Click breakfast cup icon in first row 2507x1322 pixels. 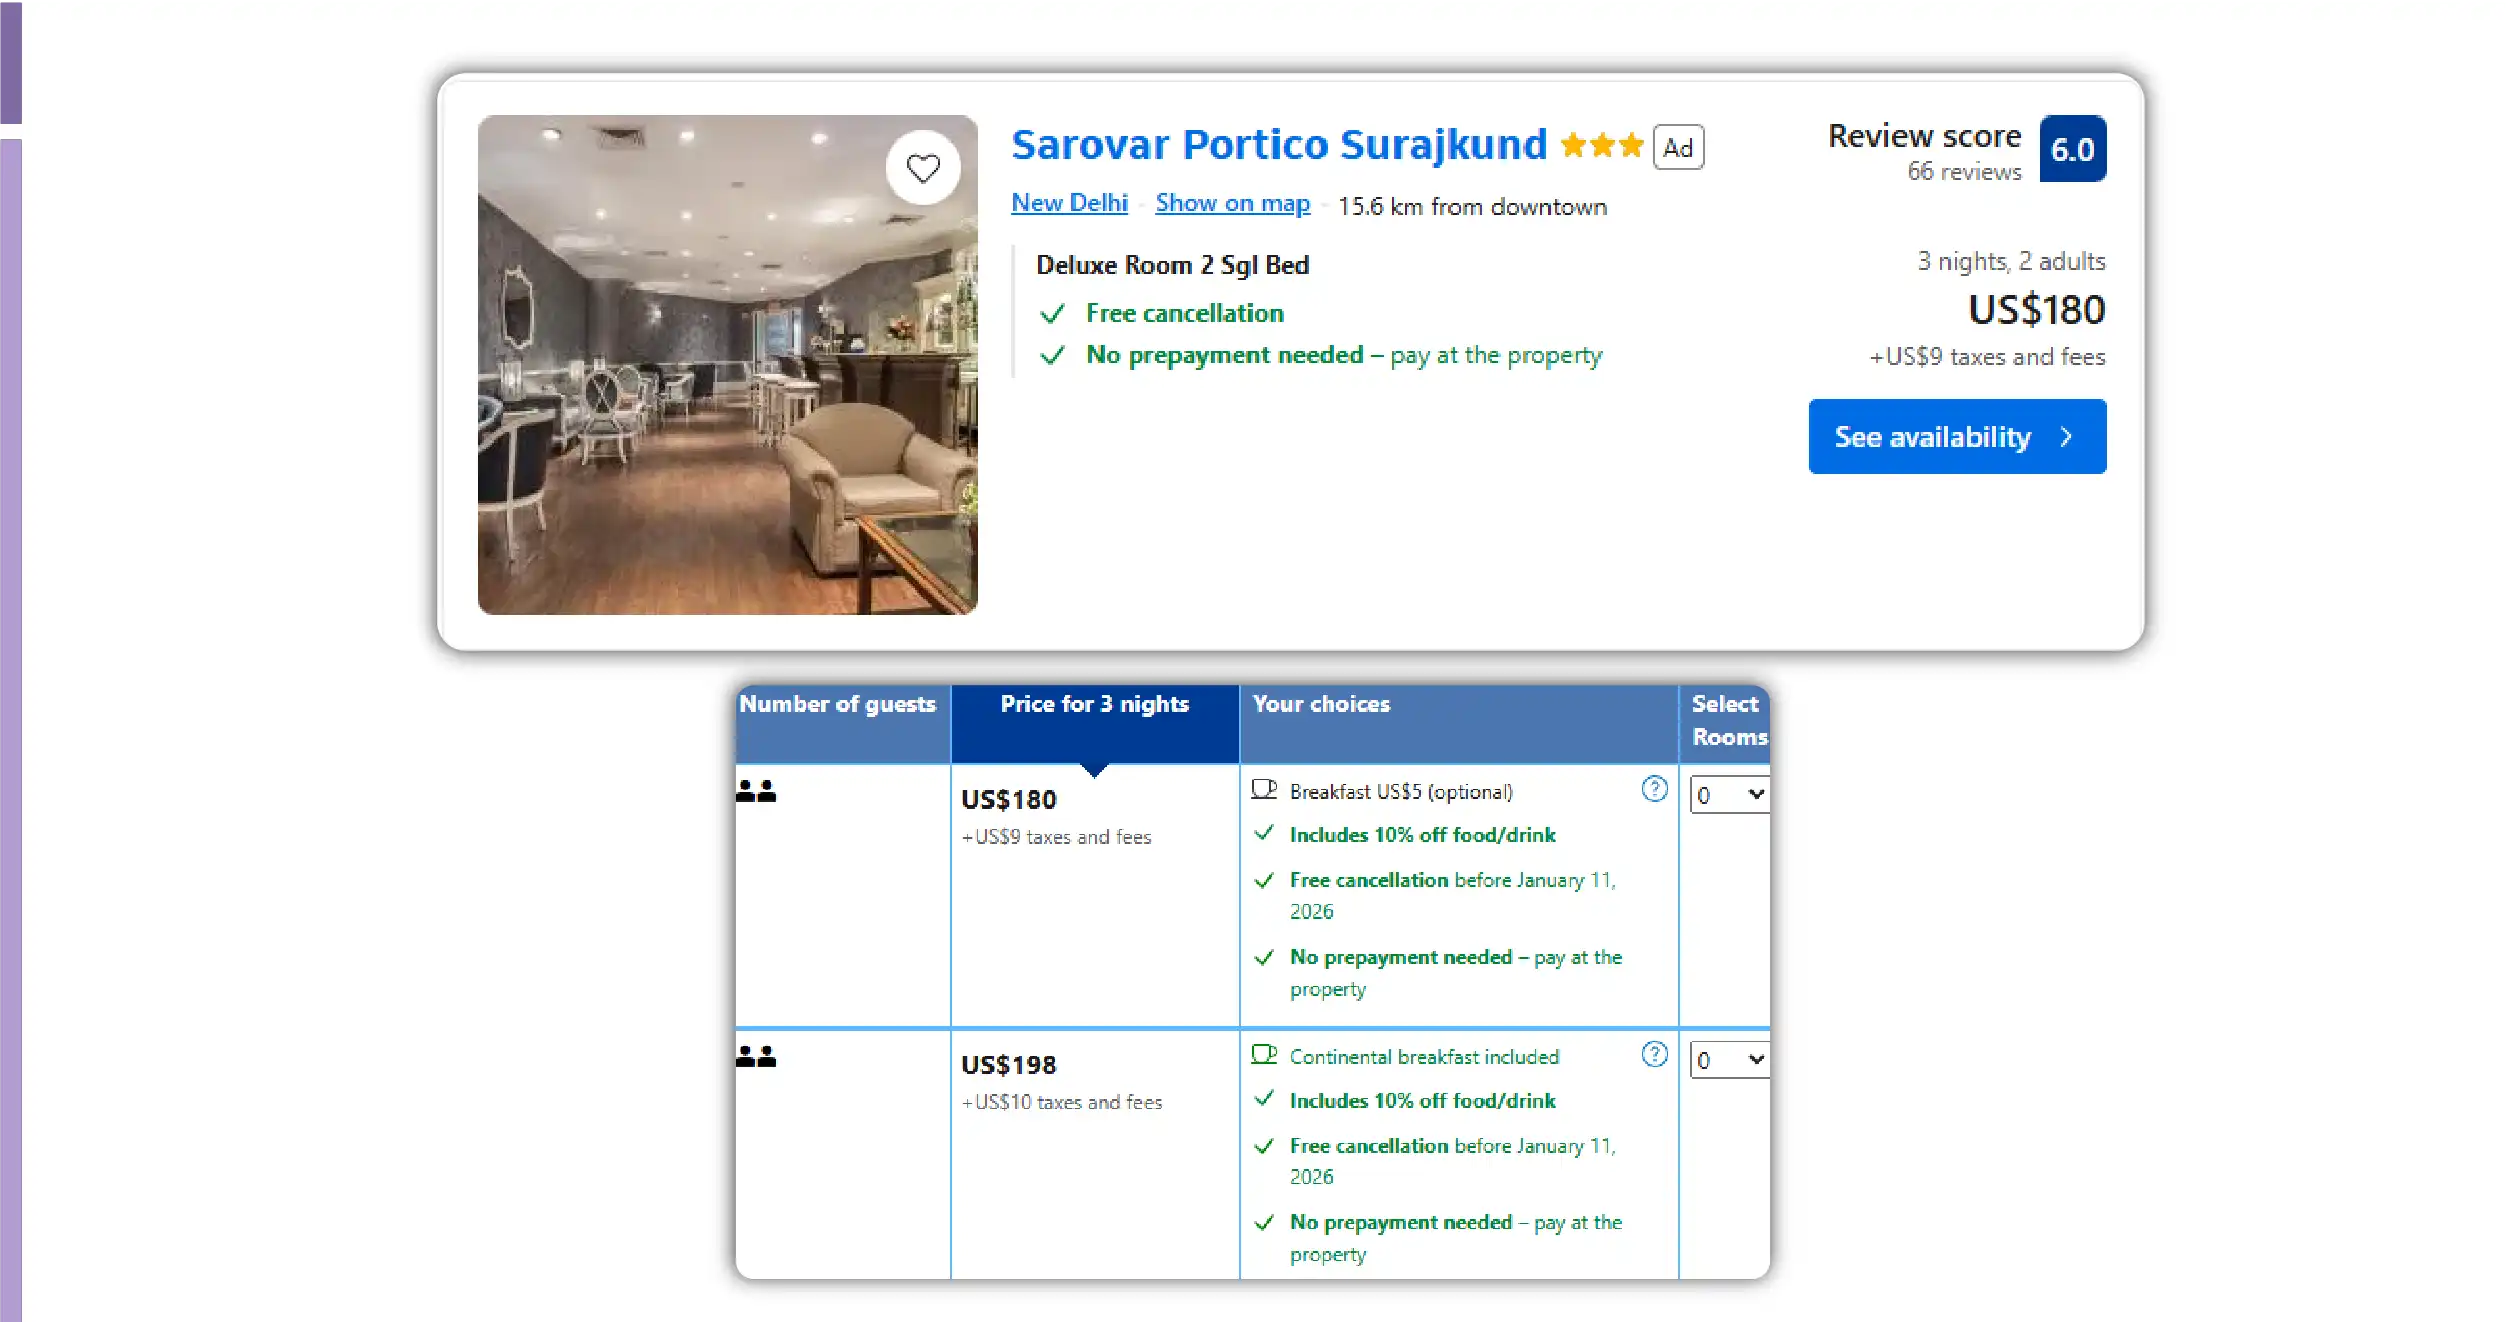coord(1264,790)
